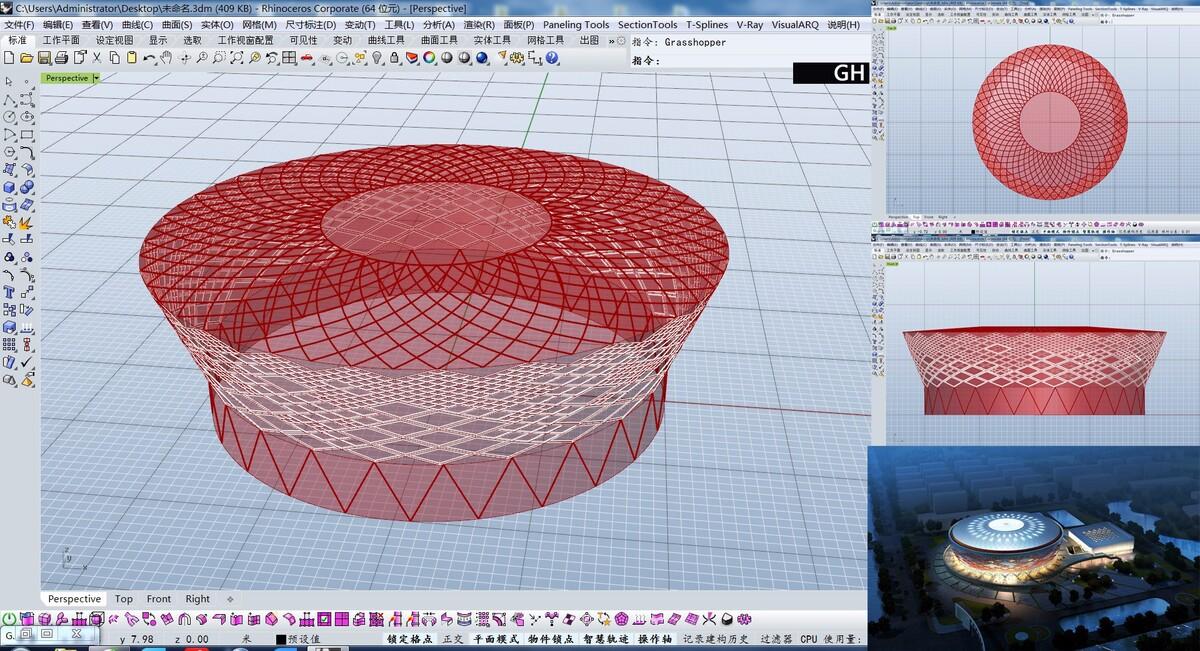Click the Lock objects padlock icon

pos(394,58)
